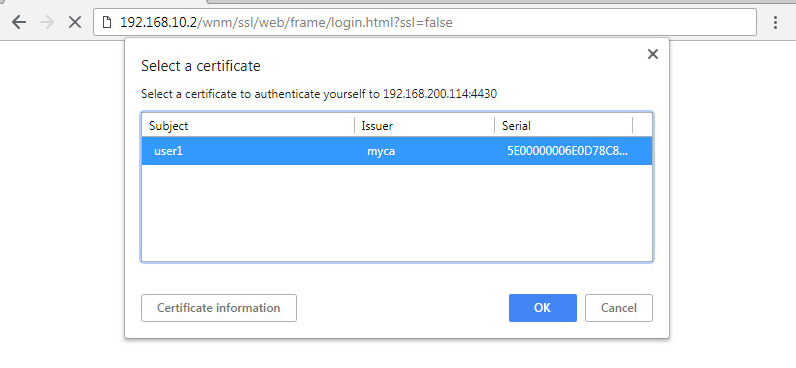
Task: Close the Select a certificate dialog
Action: pyautogui.click(x=653, y=54)
